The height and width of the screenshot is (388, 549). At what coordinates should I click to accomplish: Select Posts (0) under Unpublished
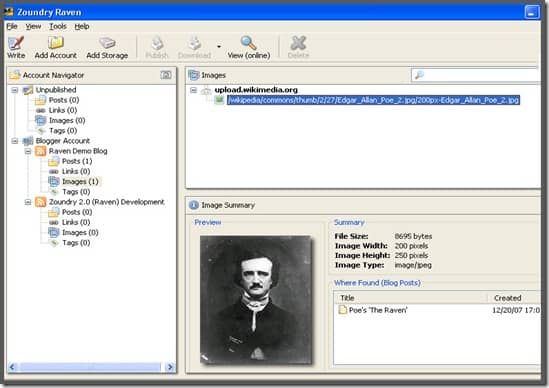click(64, 100)
